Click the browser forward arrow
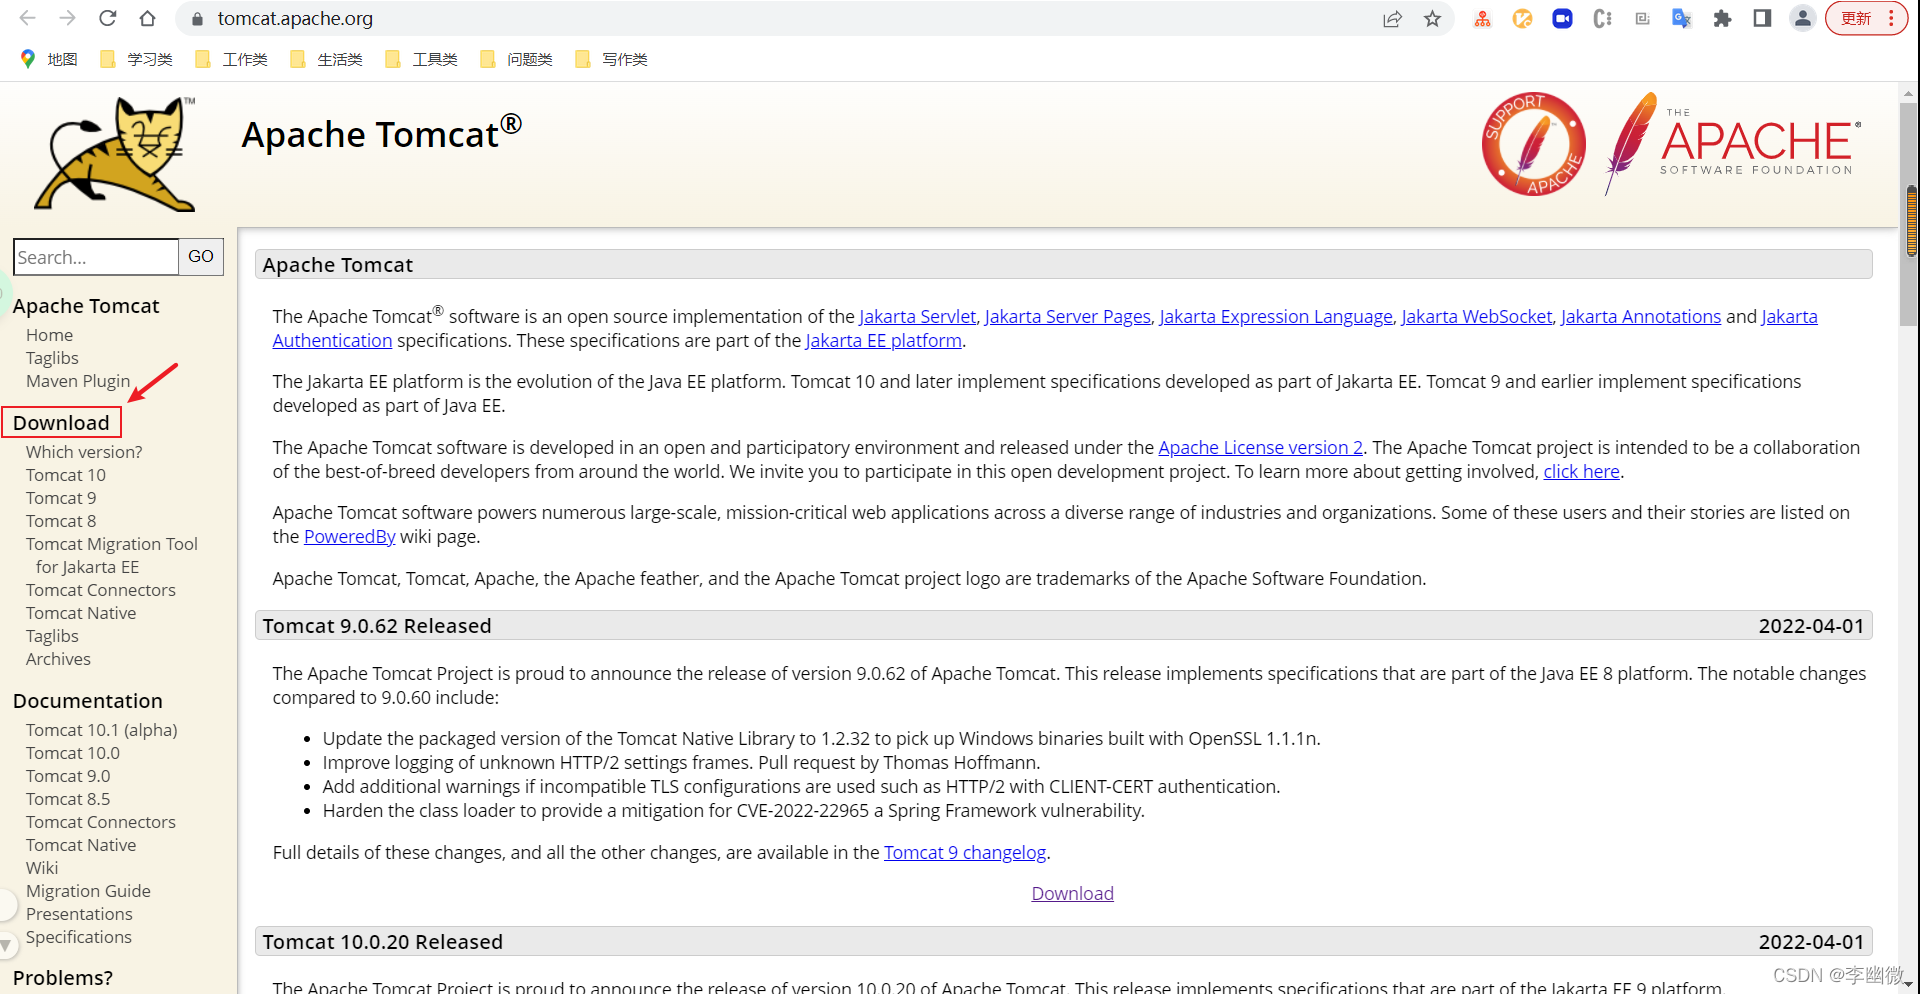 [67, 18]
